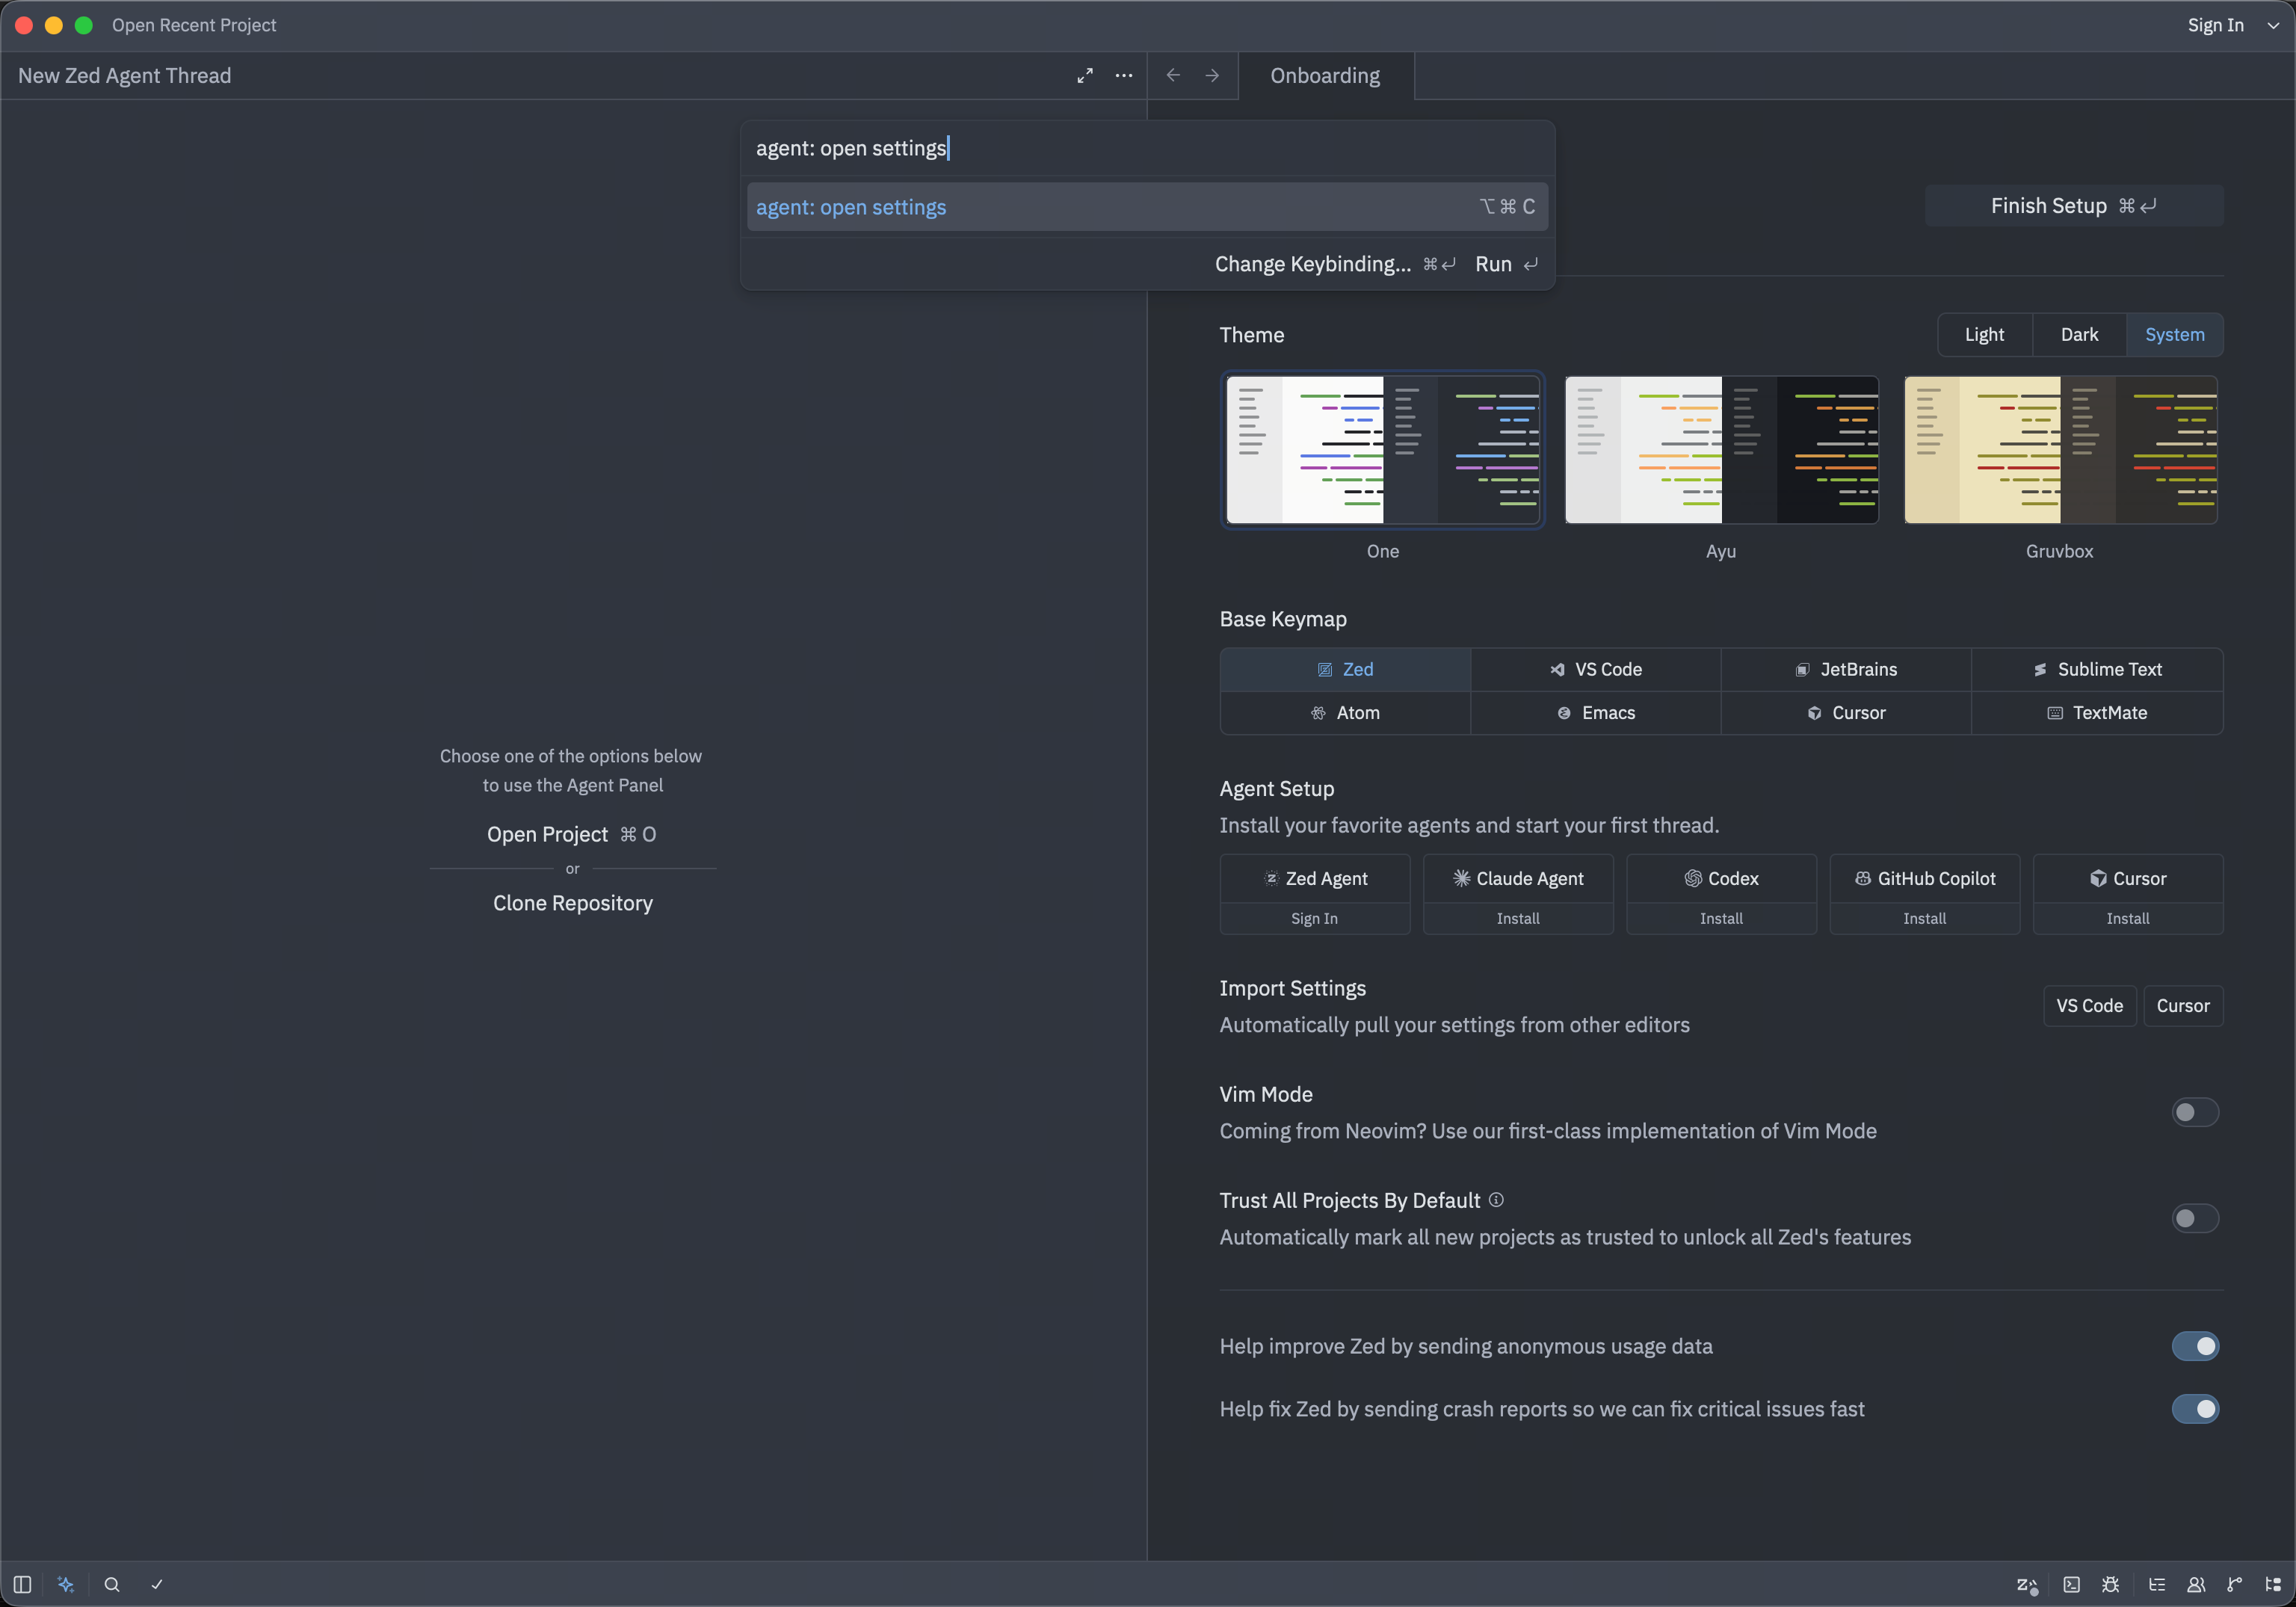Select the Codex agent card
Image resolution: width=2296 pixels, height=1607 pixels.
coord(1721,878)
